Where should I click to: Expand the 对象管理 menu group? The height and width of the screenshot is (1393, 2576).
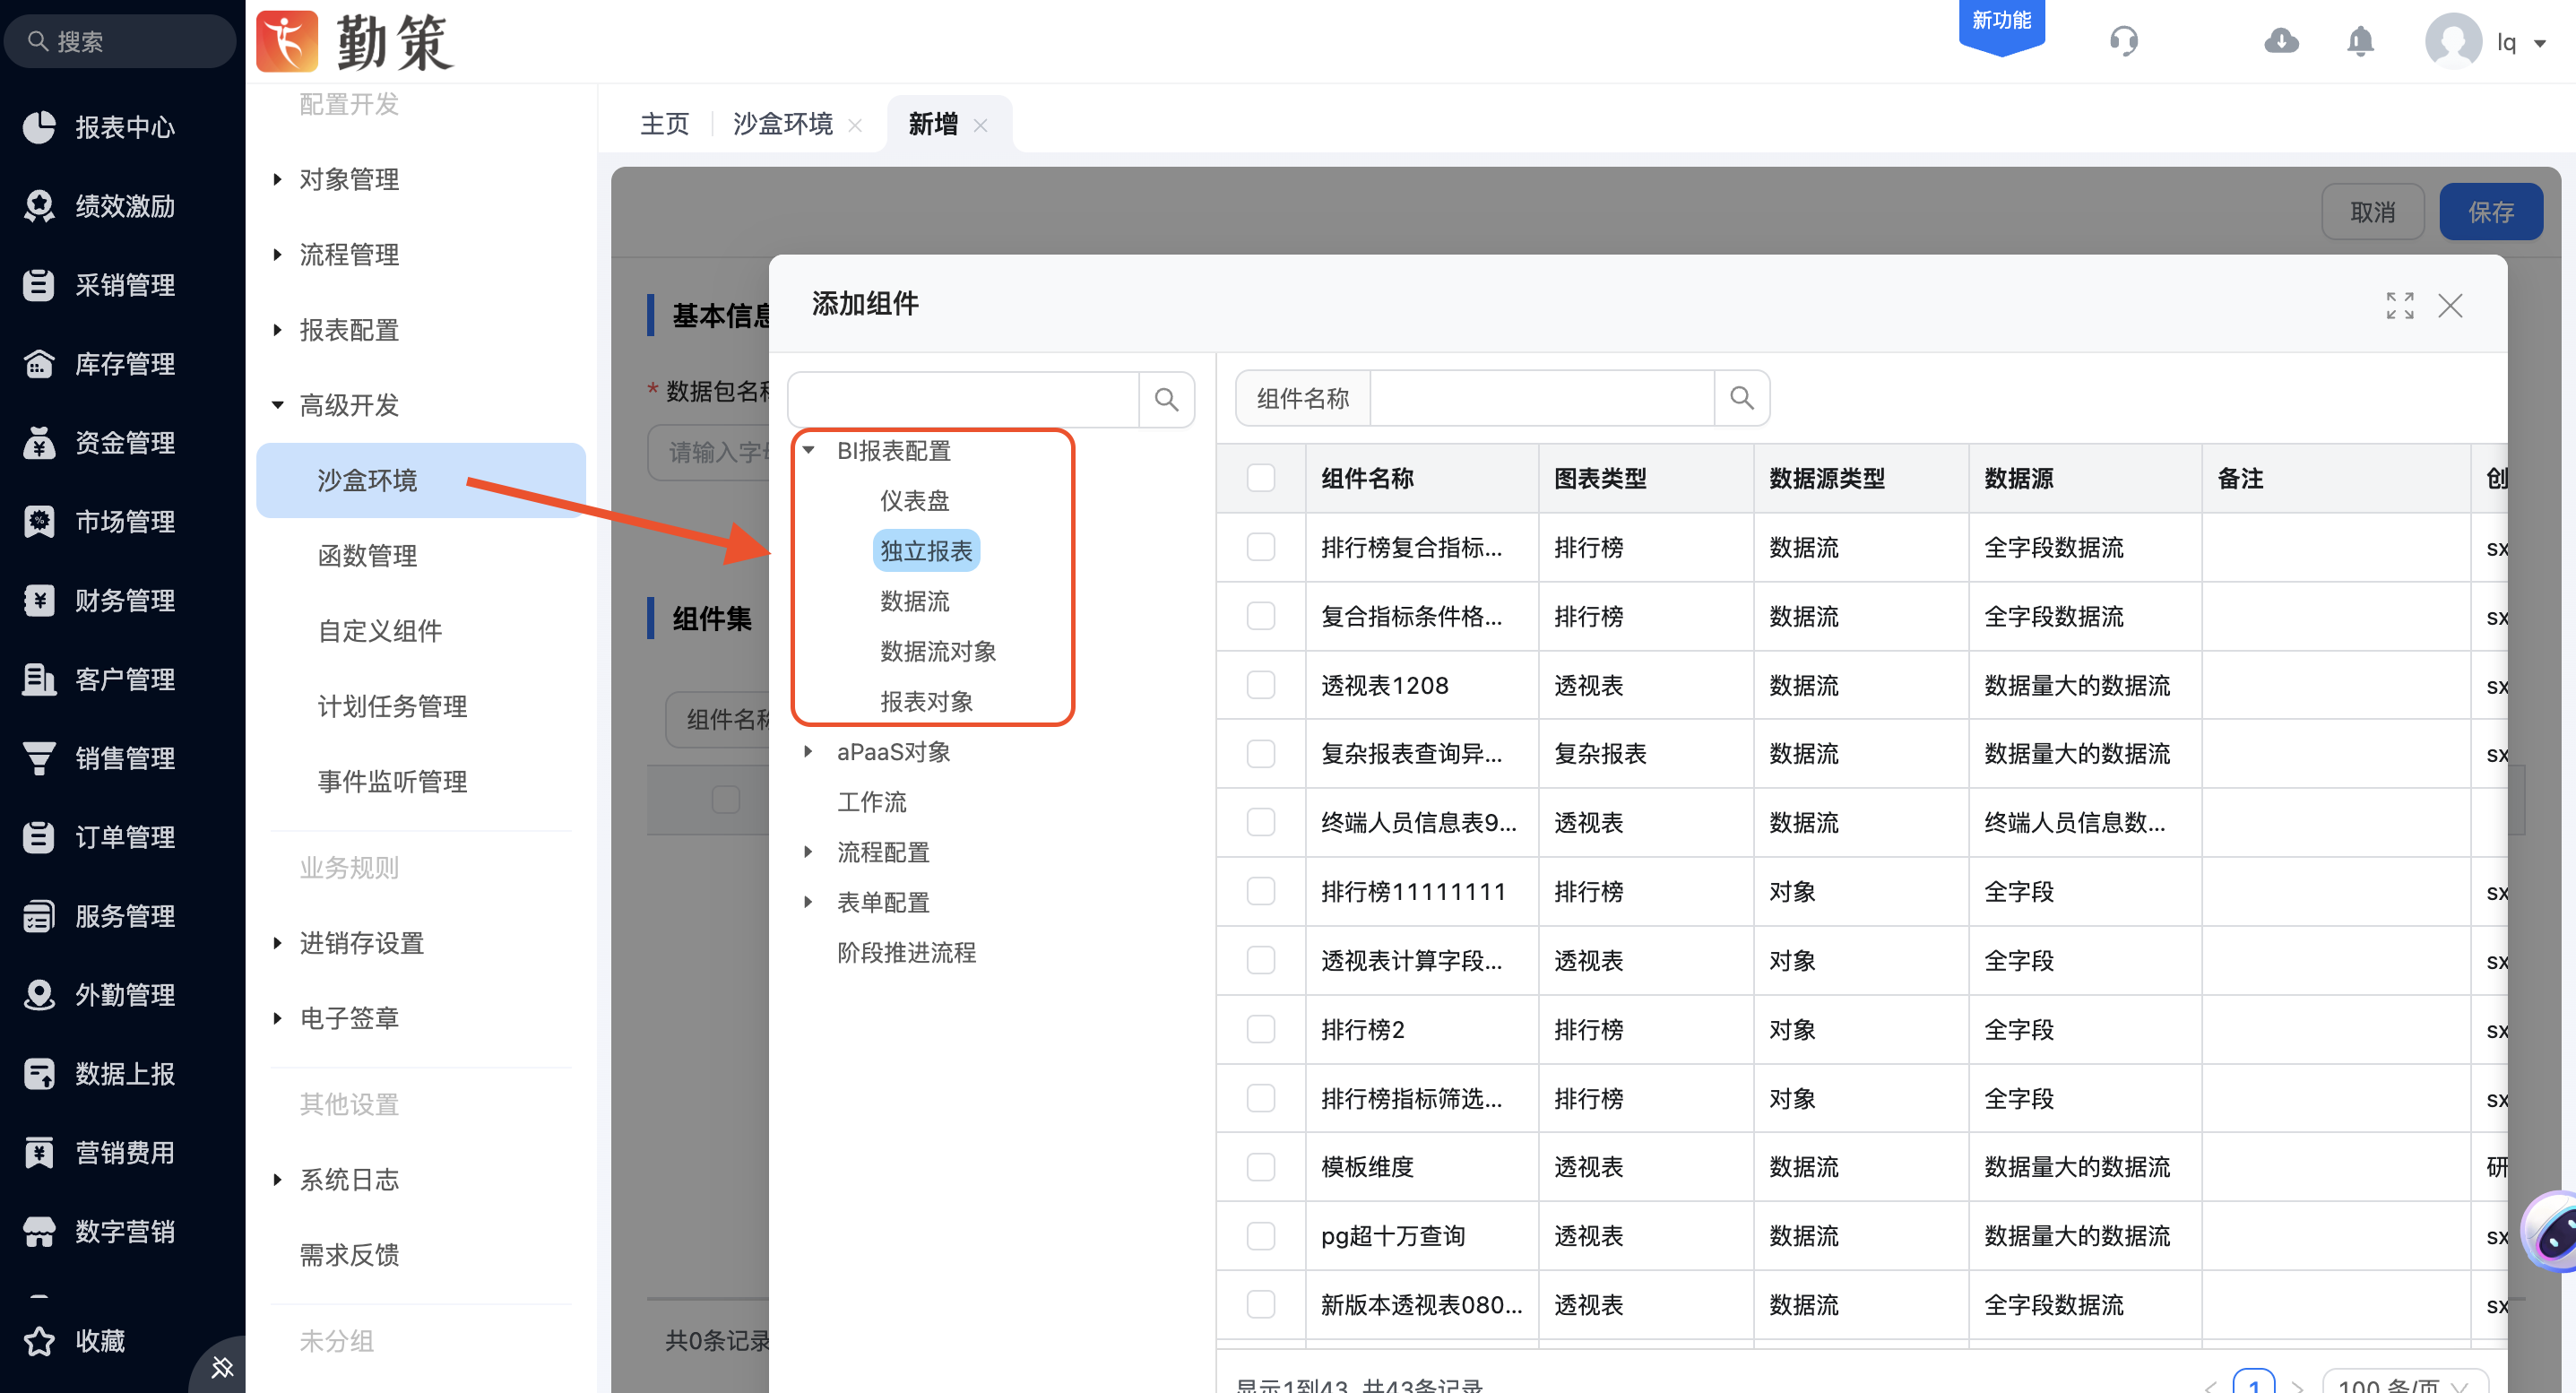pyautogui.click(x=348, y=179)
